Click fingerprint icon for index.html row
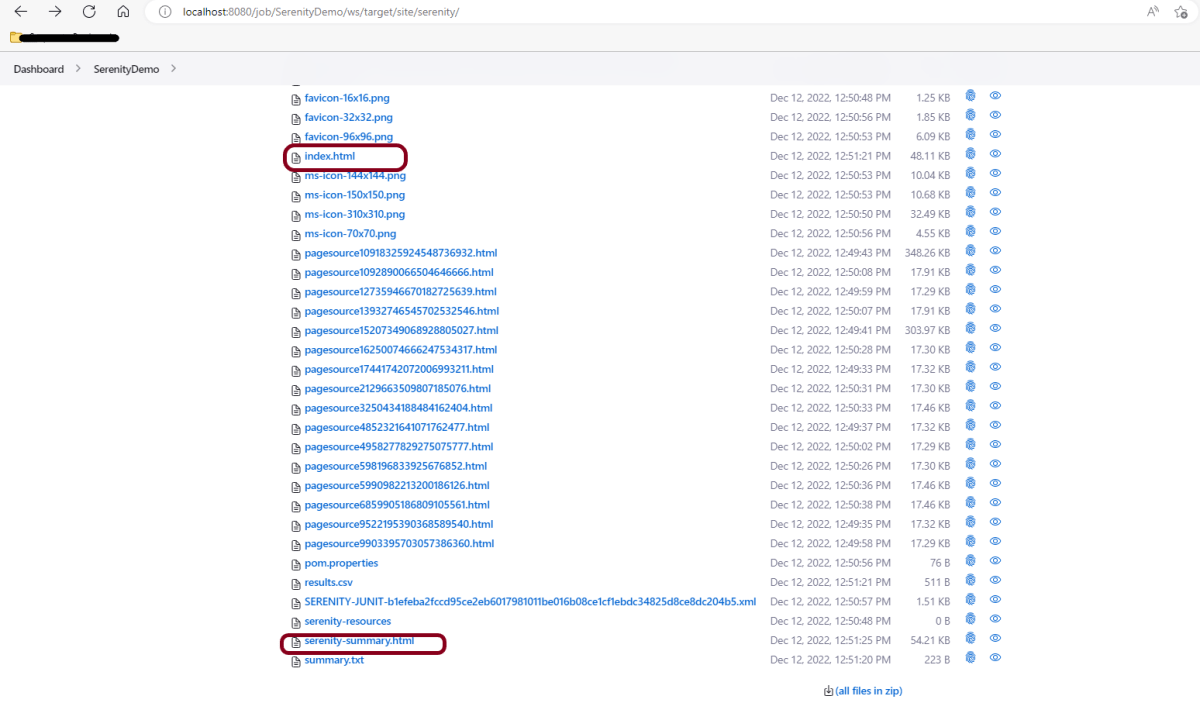Image resolution: width=1200 pixels, height=727 pixels. [x=970, y=154]
